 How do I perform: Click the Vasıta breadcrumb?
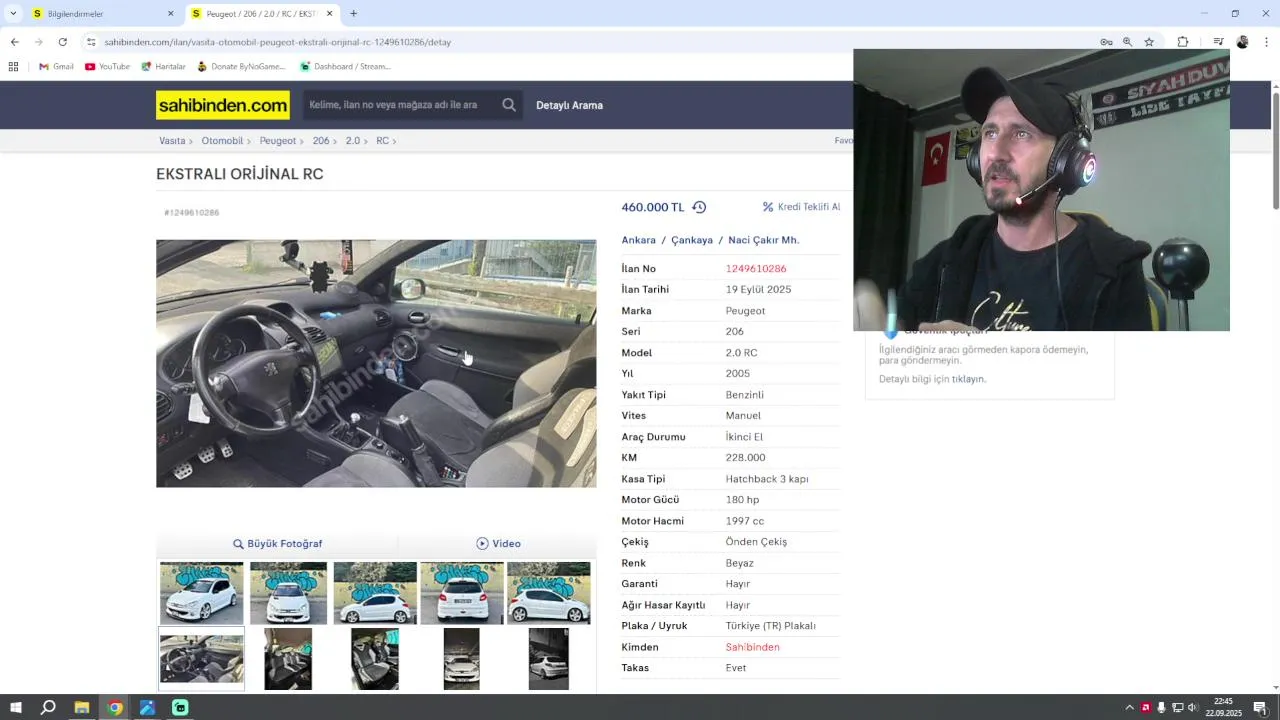tap(172, 141)
